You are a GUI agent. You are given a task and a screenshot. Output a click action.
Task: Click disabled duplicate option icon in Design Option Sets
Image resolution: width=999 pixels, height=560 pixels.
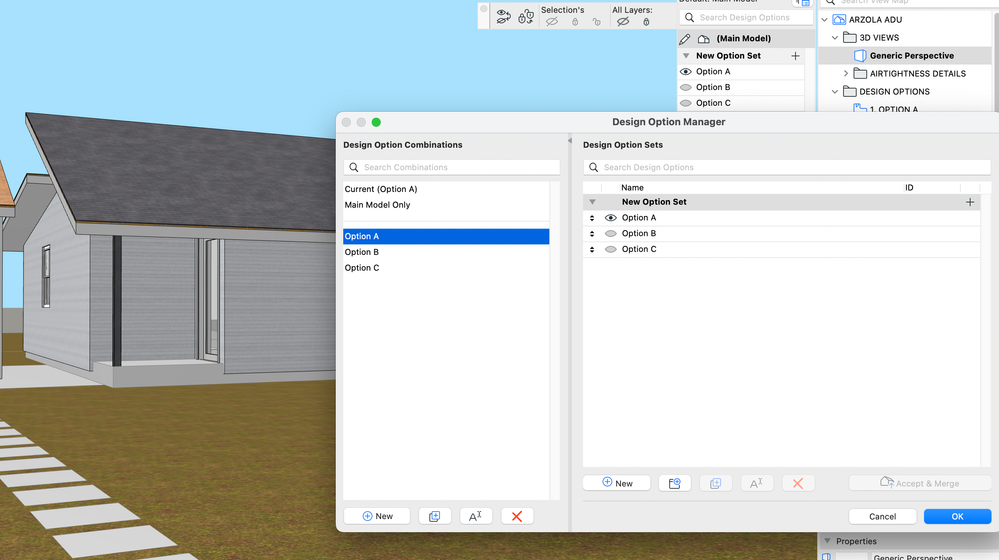point(715,484)
